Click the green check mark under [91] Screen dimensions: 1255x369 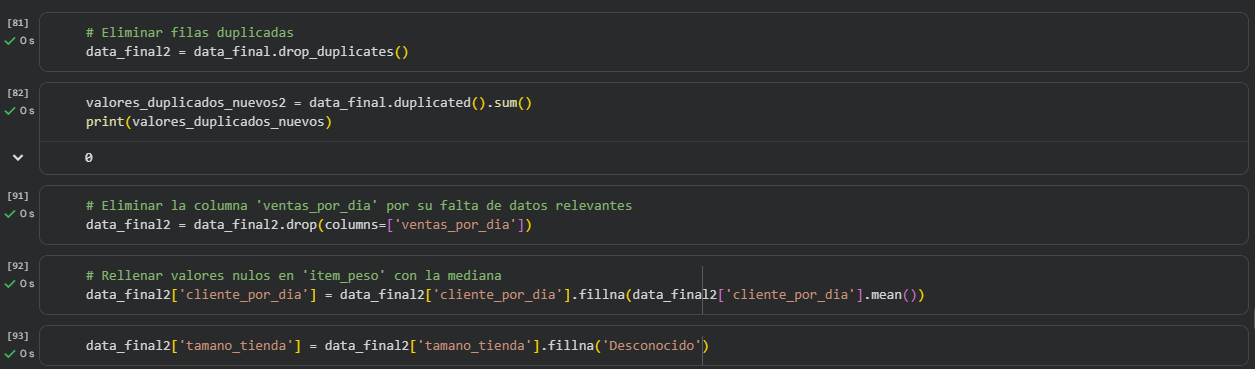pos(10,213)
